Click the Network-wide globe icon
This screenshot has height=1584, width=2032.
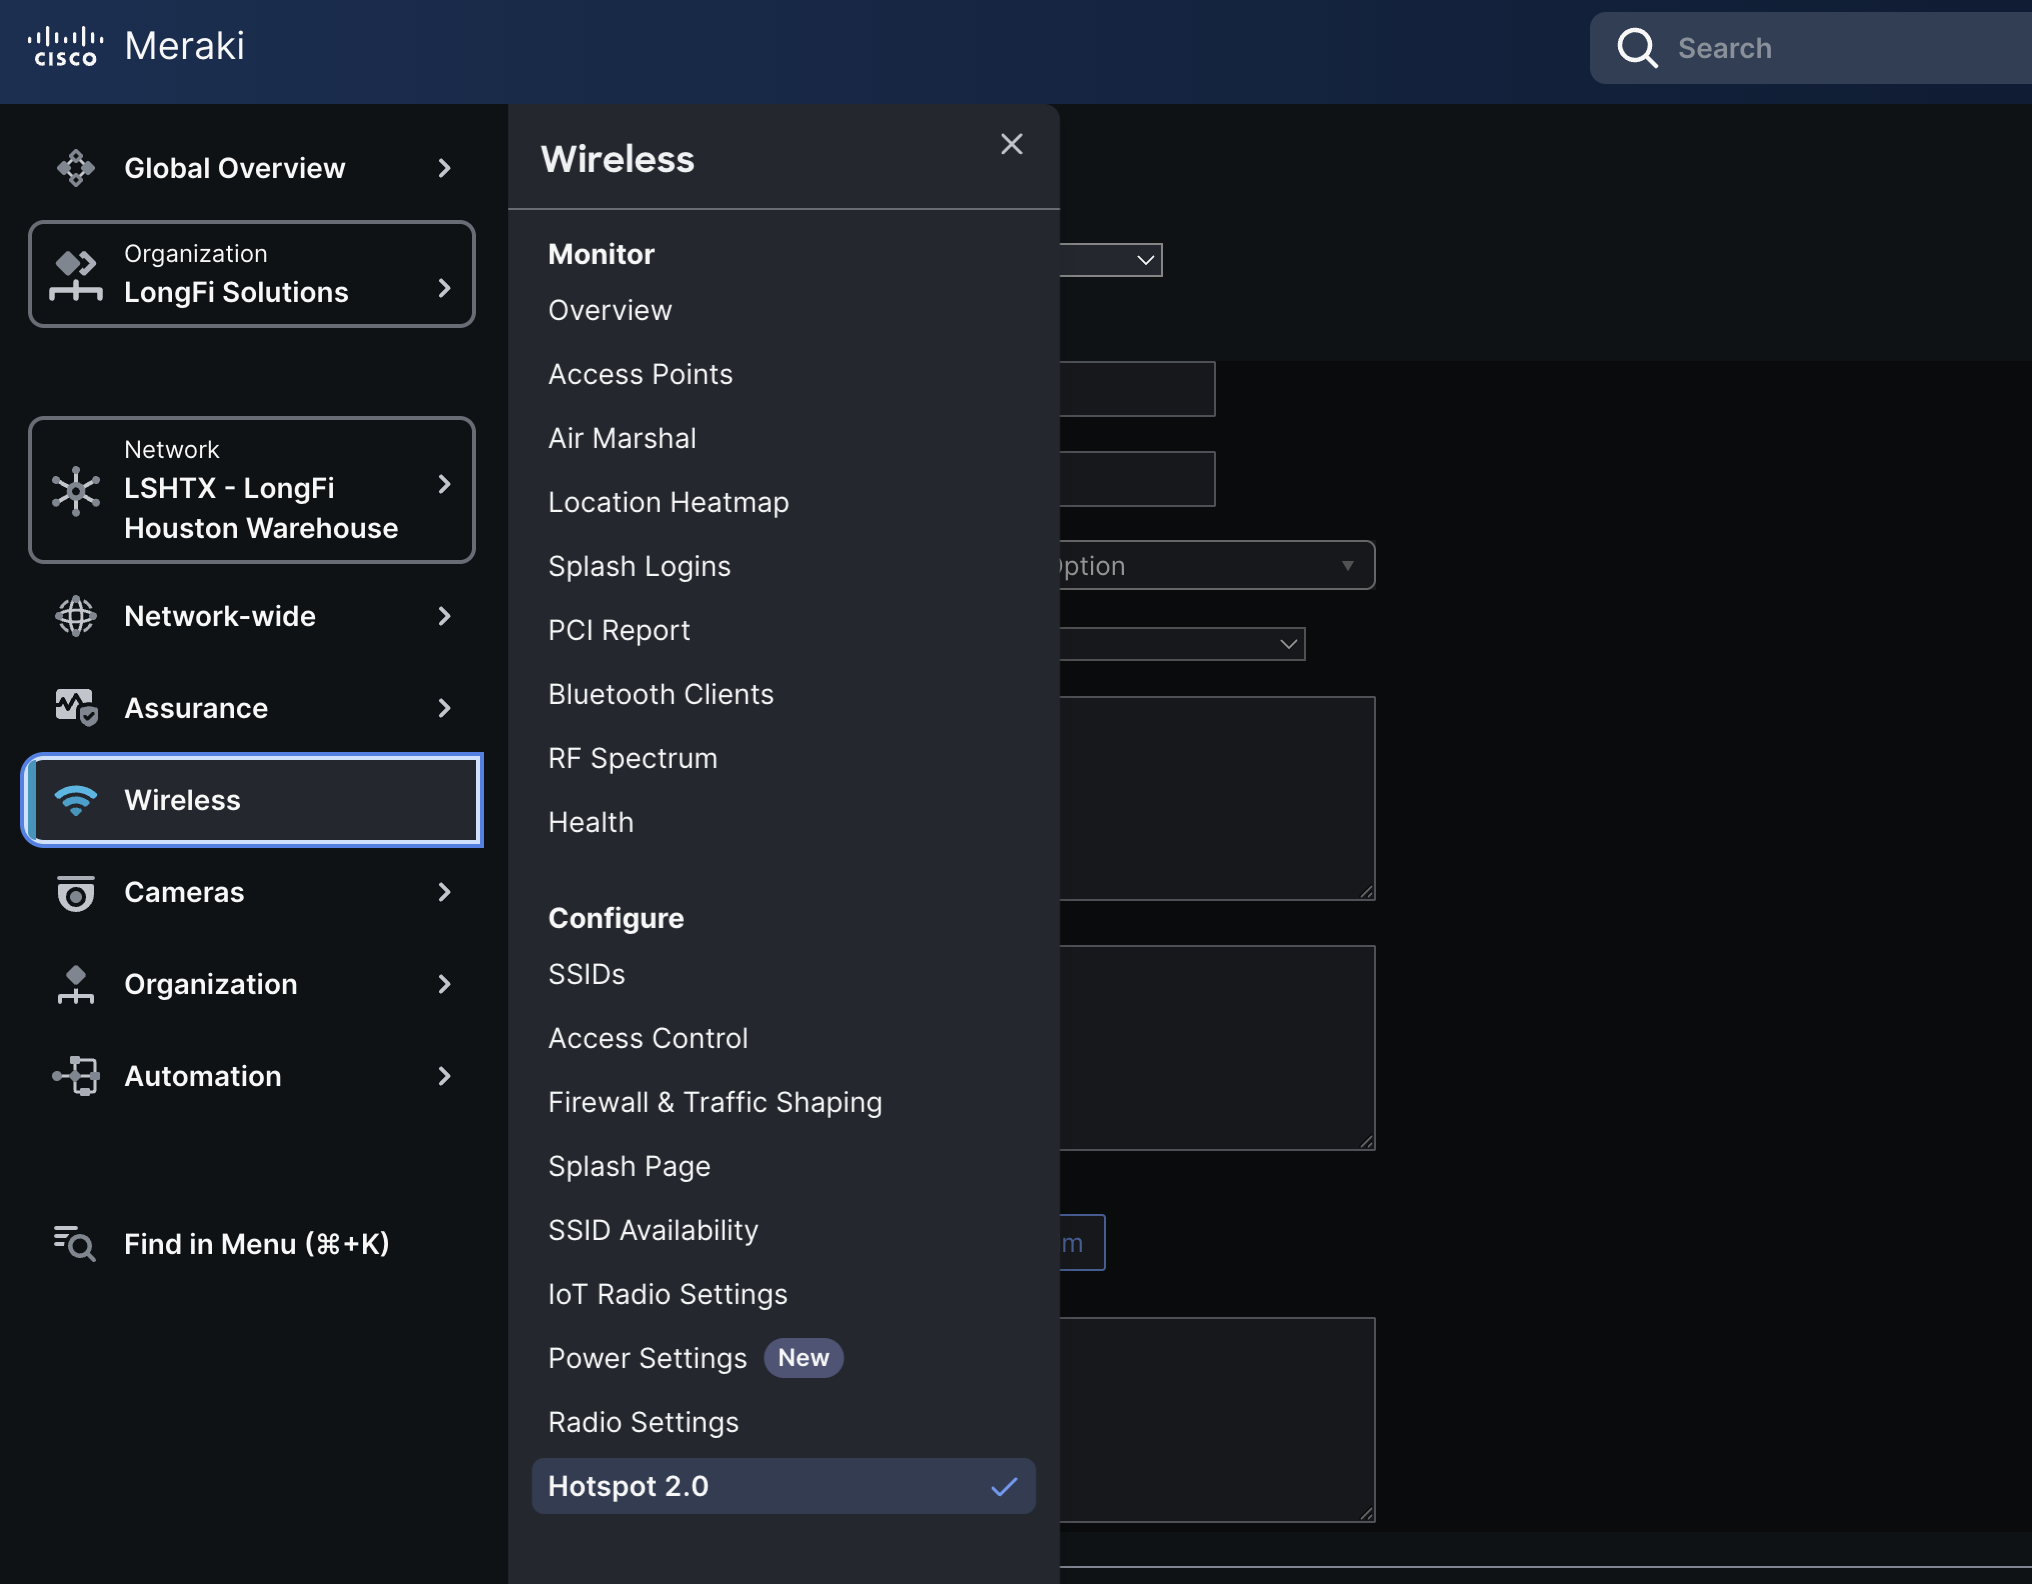coord(76,616)
